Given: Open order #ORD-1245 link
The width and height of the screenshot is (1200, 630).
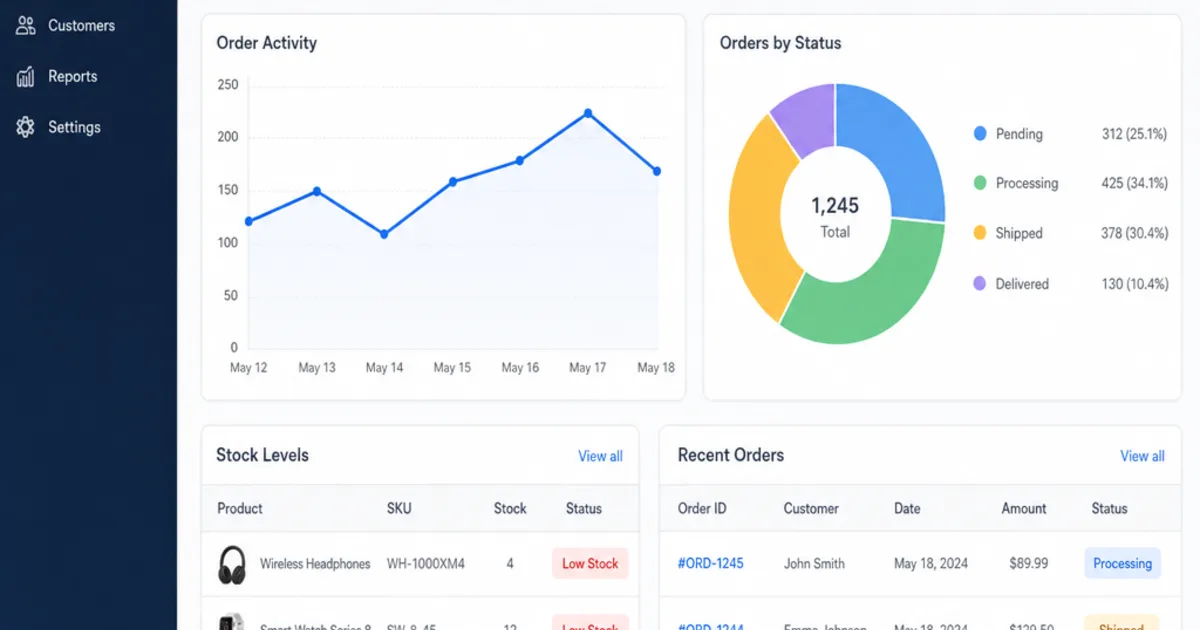Looking at the screenshot, I should 711,563.
